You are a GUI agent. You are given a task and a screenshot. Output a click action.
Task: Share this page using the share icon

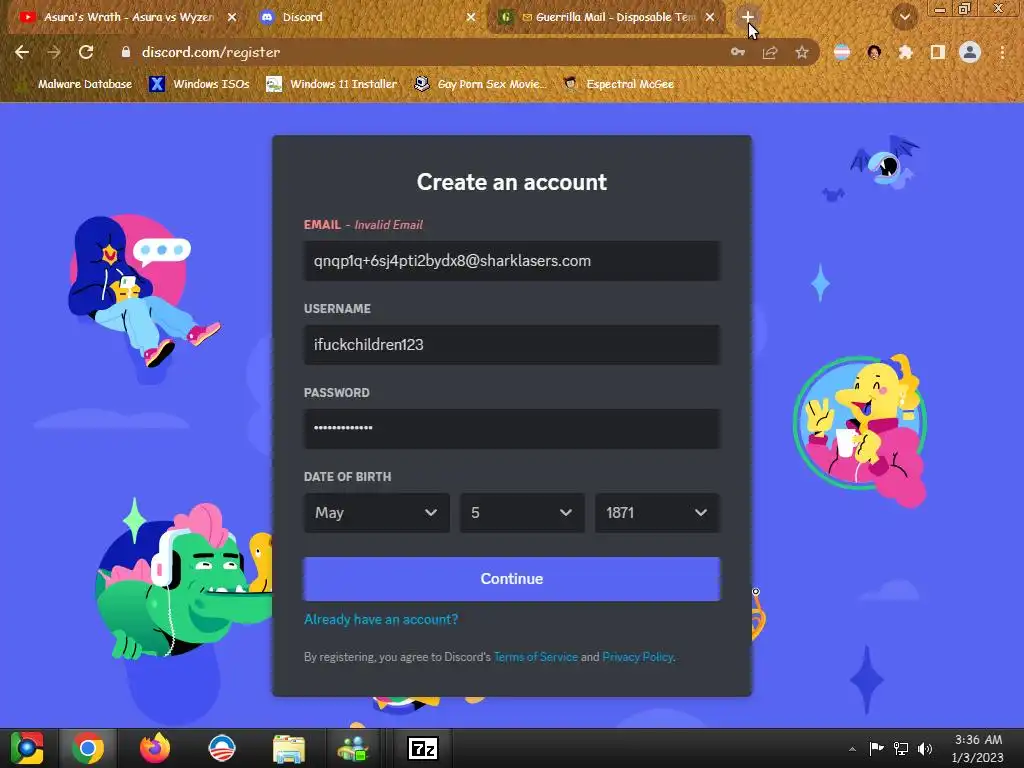click(x=770, y=52)
